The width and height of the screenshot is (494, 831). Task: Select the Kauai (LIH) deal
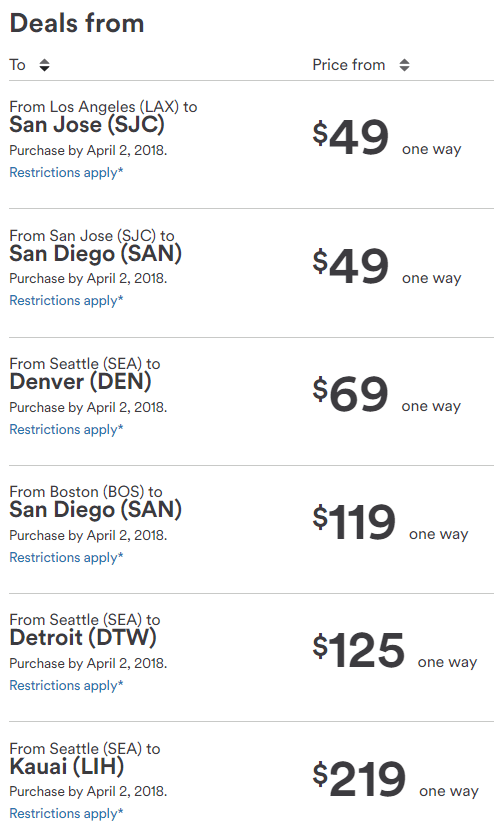67,766
